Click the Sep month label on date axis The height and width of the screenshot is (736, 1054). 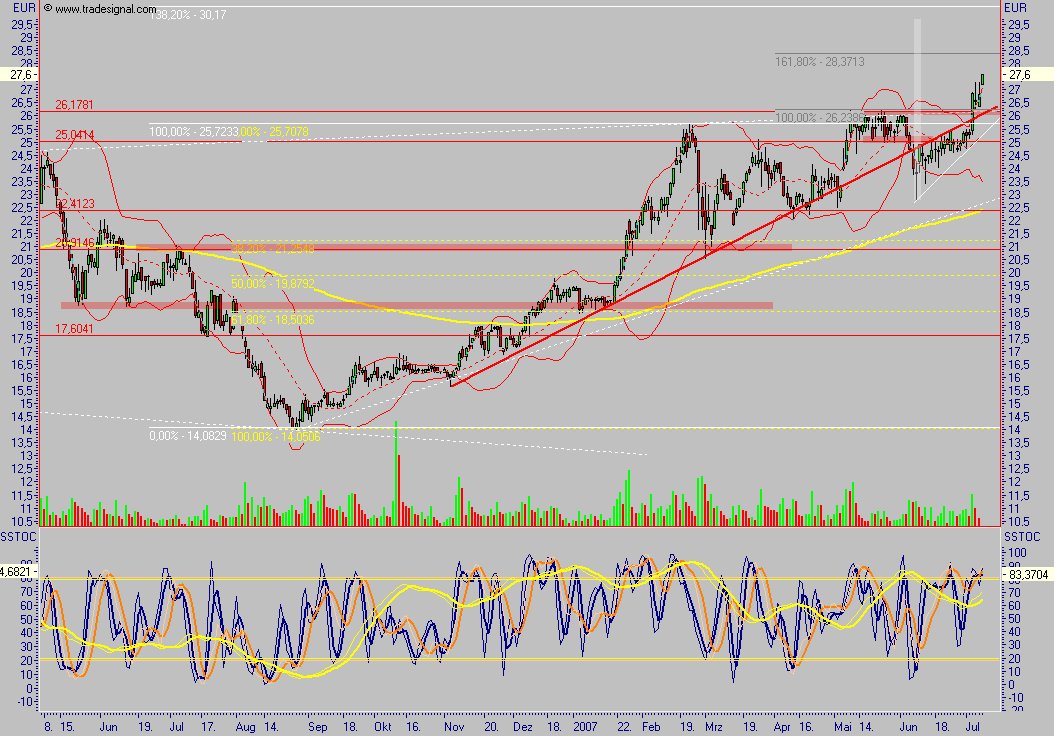(x=318, y=727)
